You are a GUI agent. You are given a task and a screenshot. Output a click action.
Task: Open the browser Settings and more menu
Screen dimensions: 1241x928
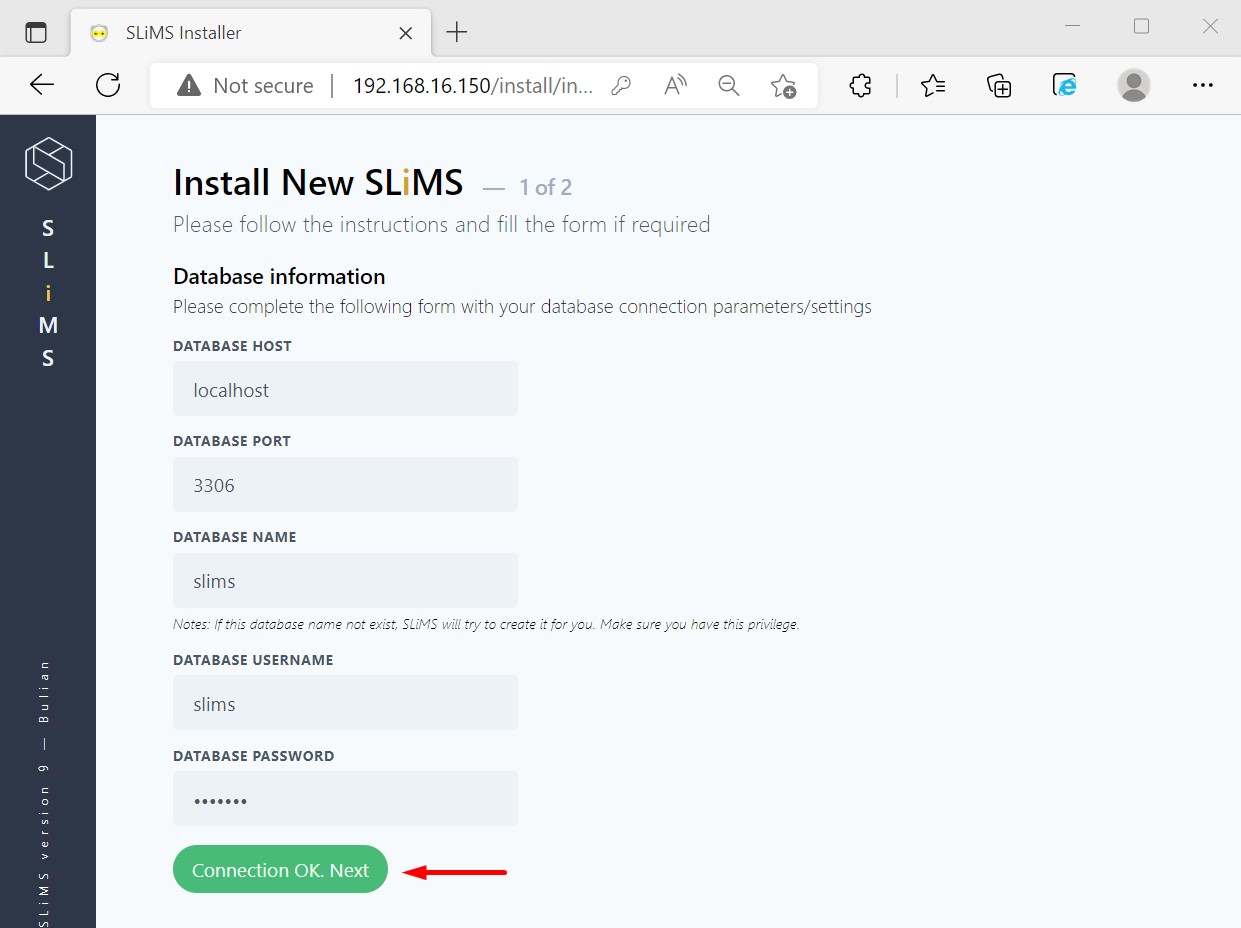[x=1202, y=86]
